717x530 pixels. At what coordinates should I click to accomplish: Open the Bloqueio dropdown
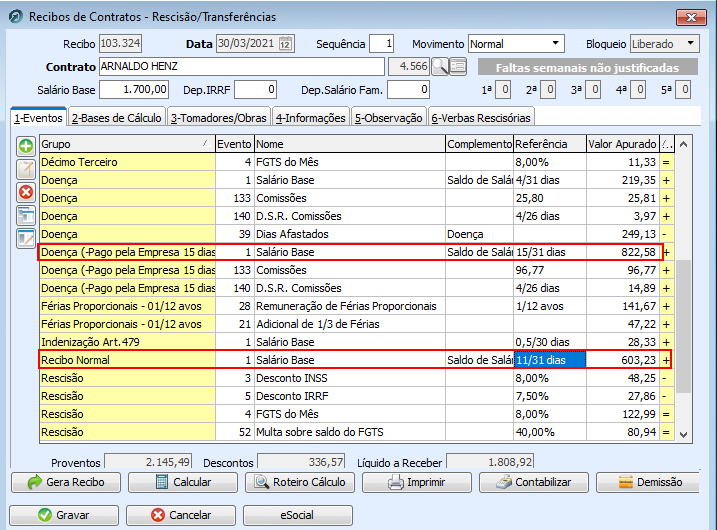point(690,43)
